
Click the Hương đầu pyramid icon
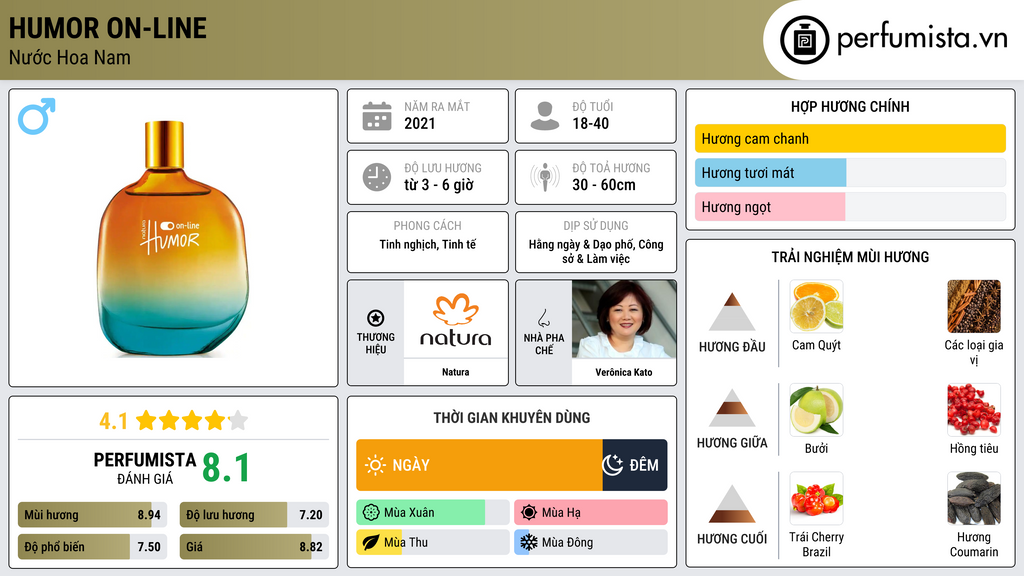tap(732, 312)
